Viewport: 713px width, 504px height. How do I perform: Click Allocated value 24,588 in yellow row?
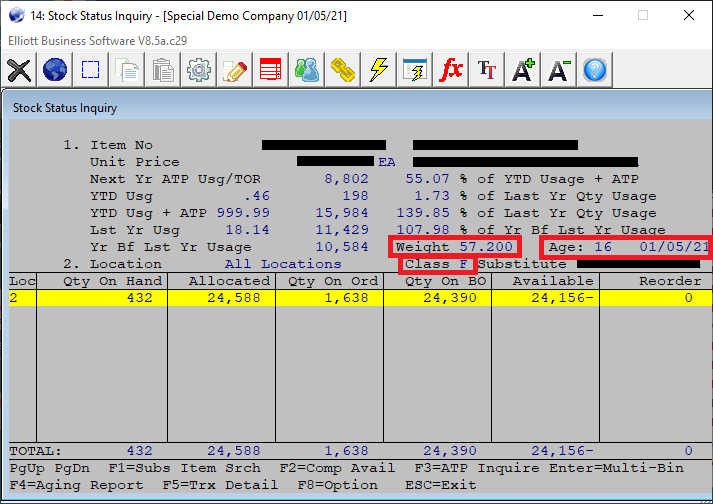234,298
